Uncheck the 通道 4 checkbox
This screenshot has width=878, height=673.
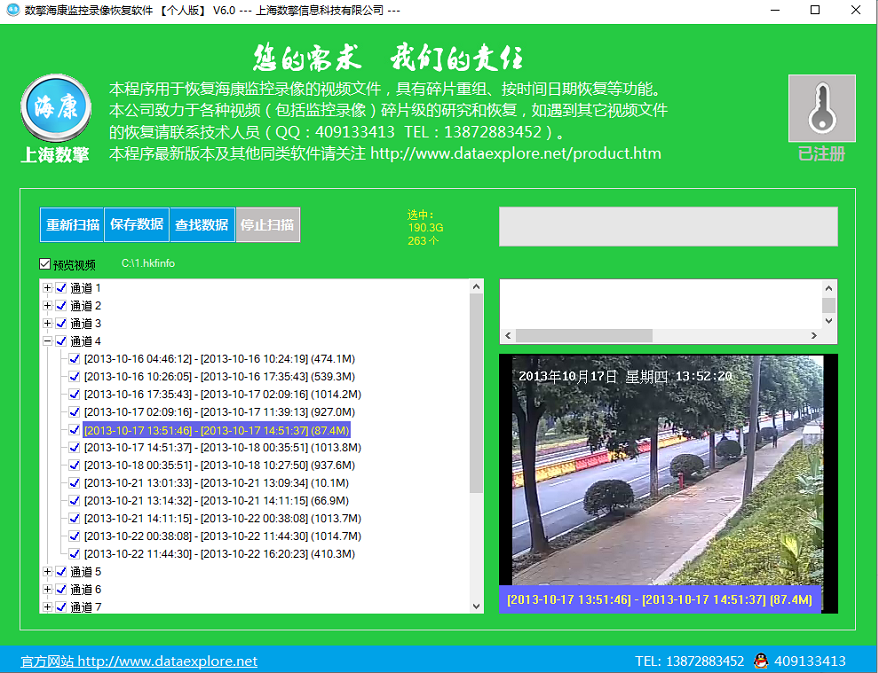pyautogui.click(x=62, y=341)
